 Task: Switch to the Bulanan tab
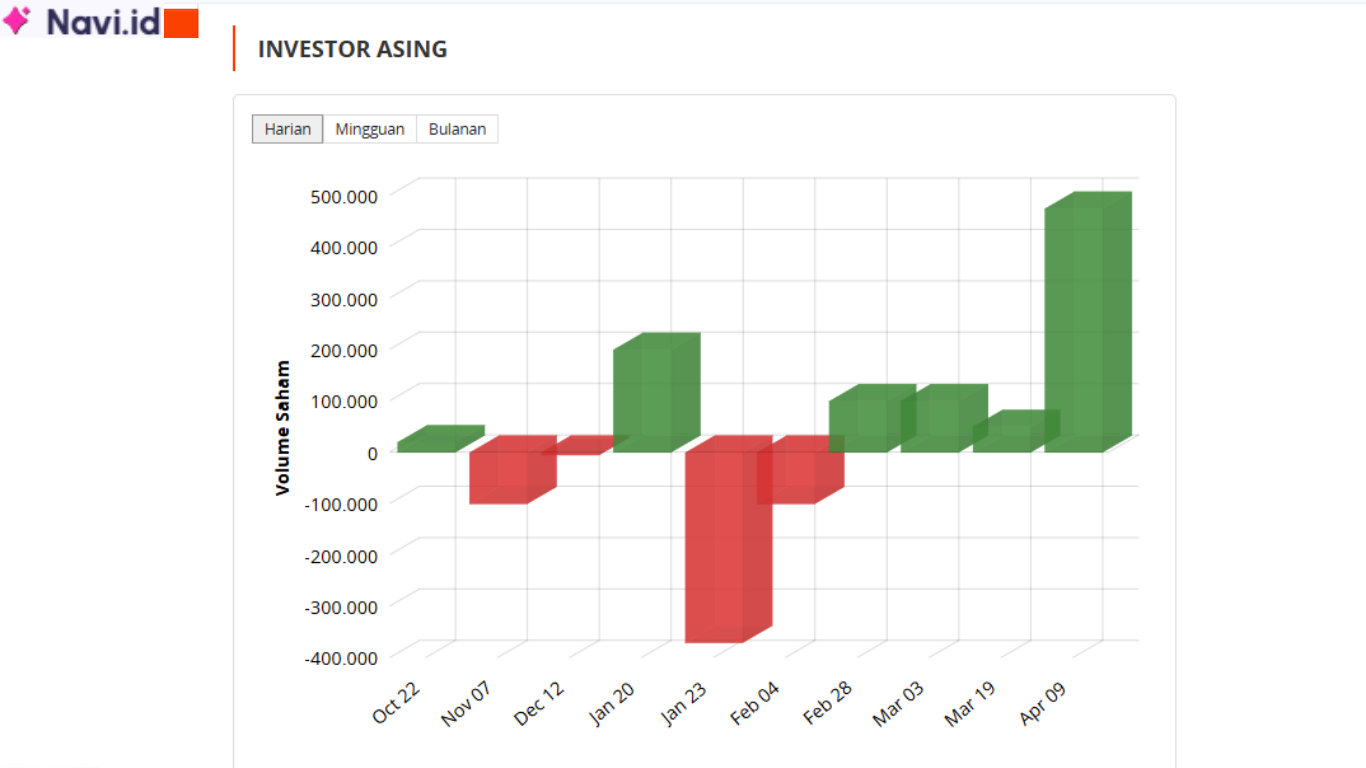(x=457, y=128)
